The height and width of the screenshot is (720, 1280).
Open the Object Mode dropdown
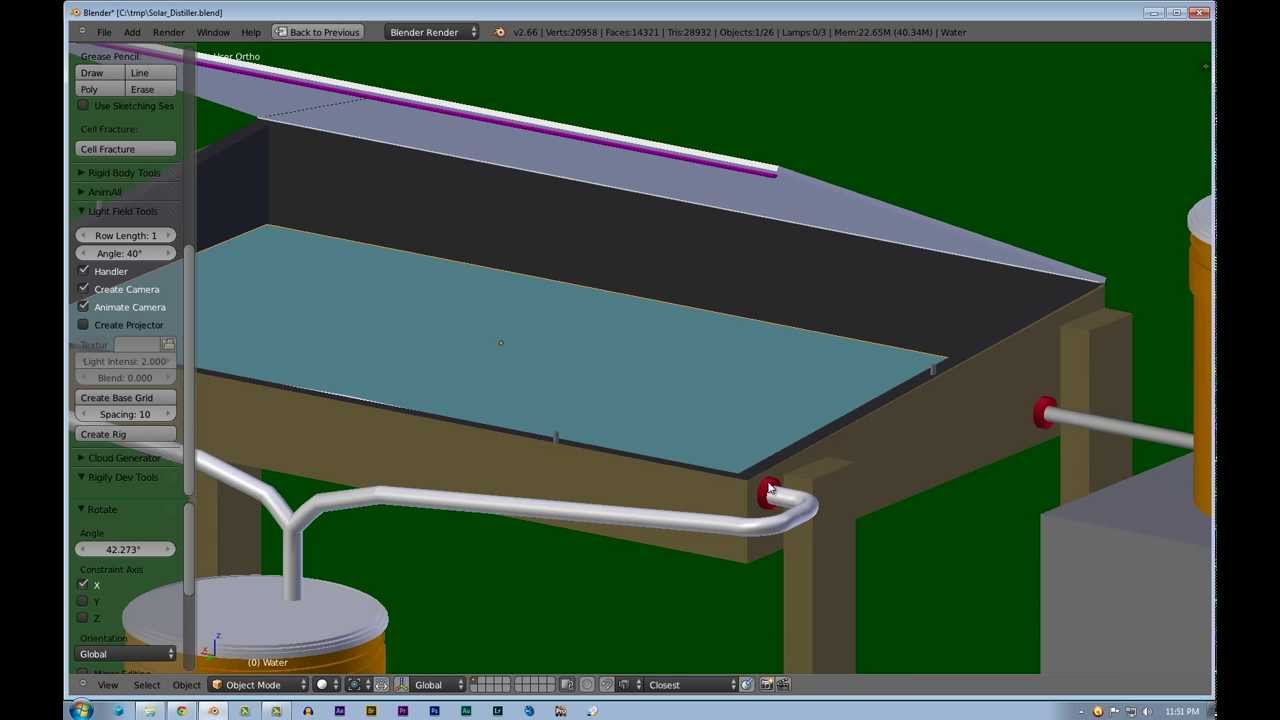click(258, 685)
